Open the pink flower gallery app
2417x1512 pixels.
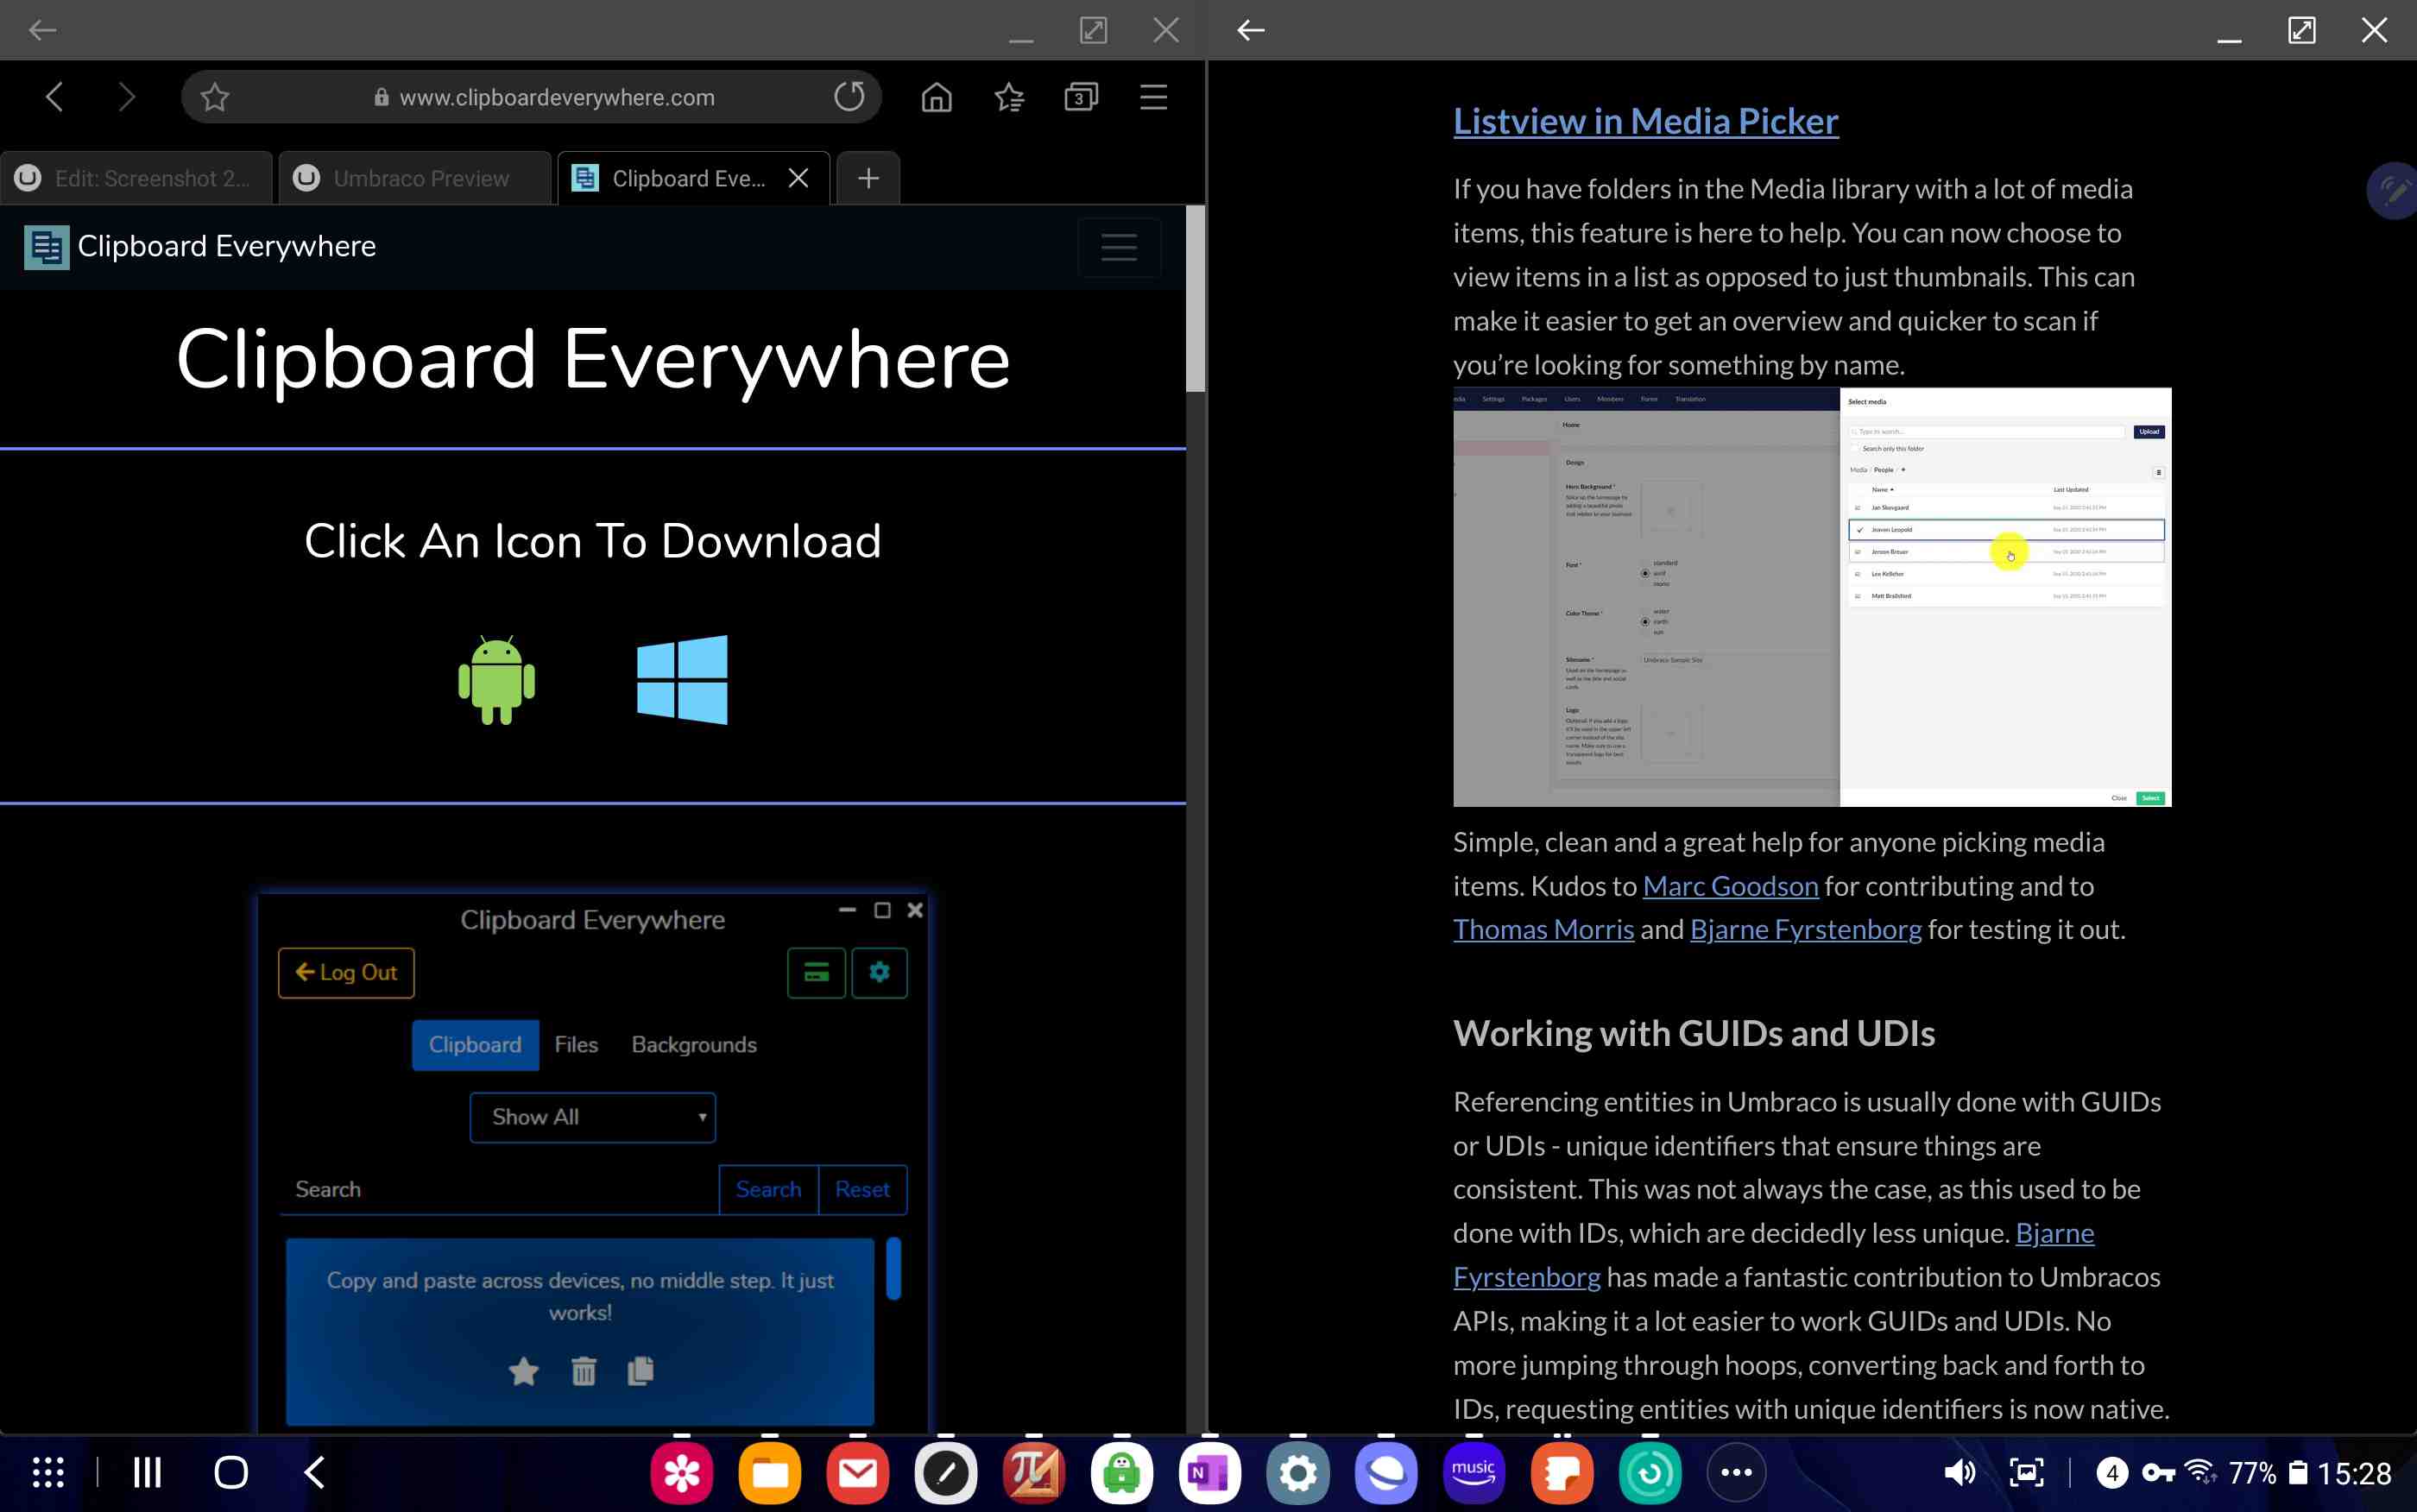[x=681, y=1472]
